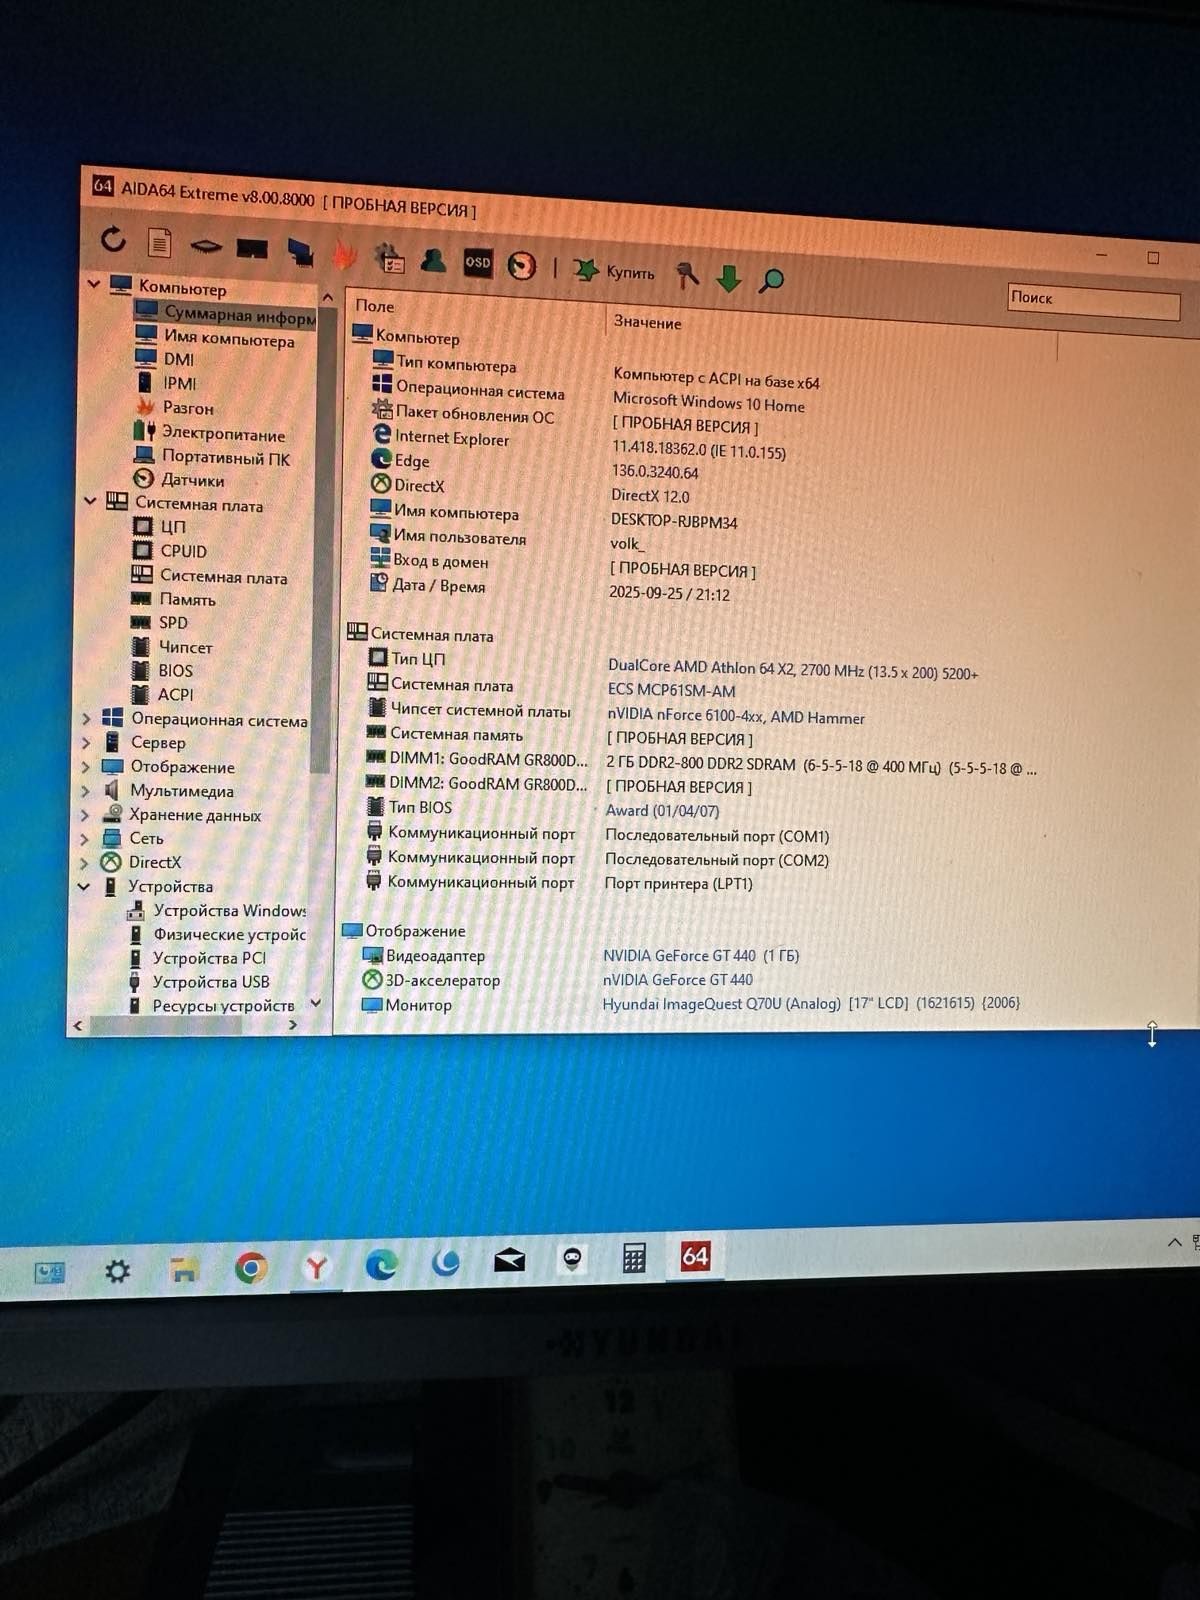The image size is (1200, 1600).
Task: Open the DualCore AMD Athlon 64 X2 link
Action: pyautogui.click(x=793, y=670)
